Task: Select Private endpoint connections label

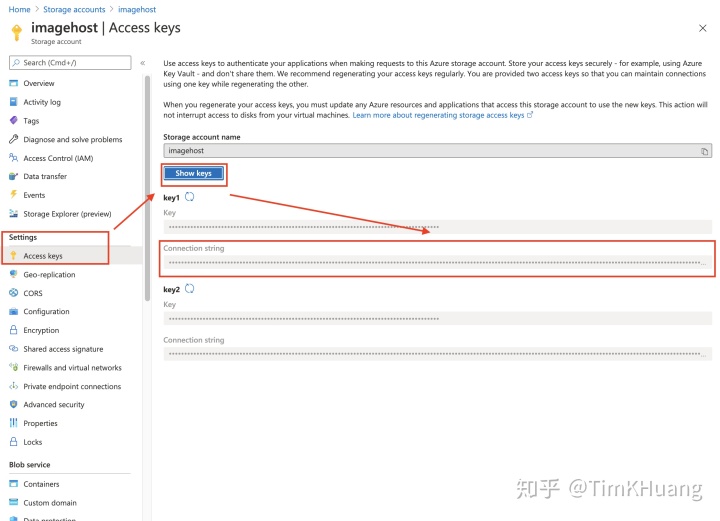Action: [72, 387]
